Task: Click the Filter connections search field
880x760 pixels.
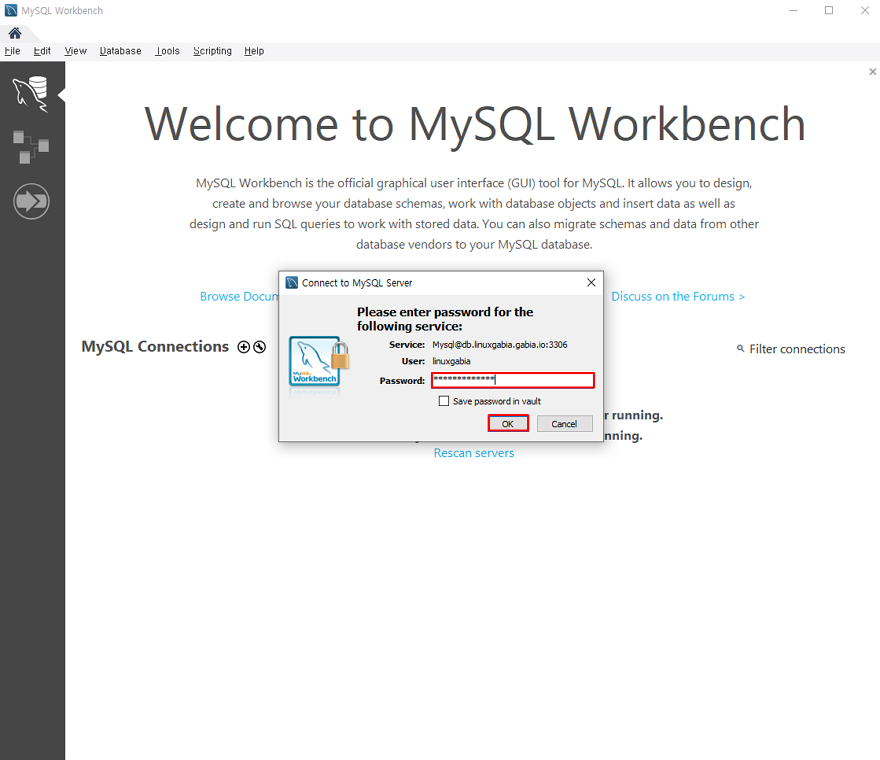Action: point(797,349)
